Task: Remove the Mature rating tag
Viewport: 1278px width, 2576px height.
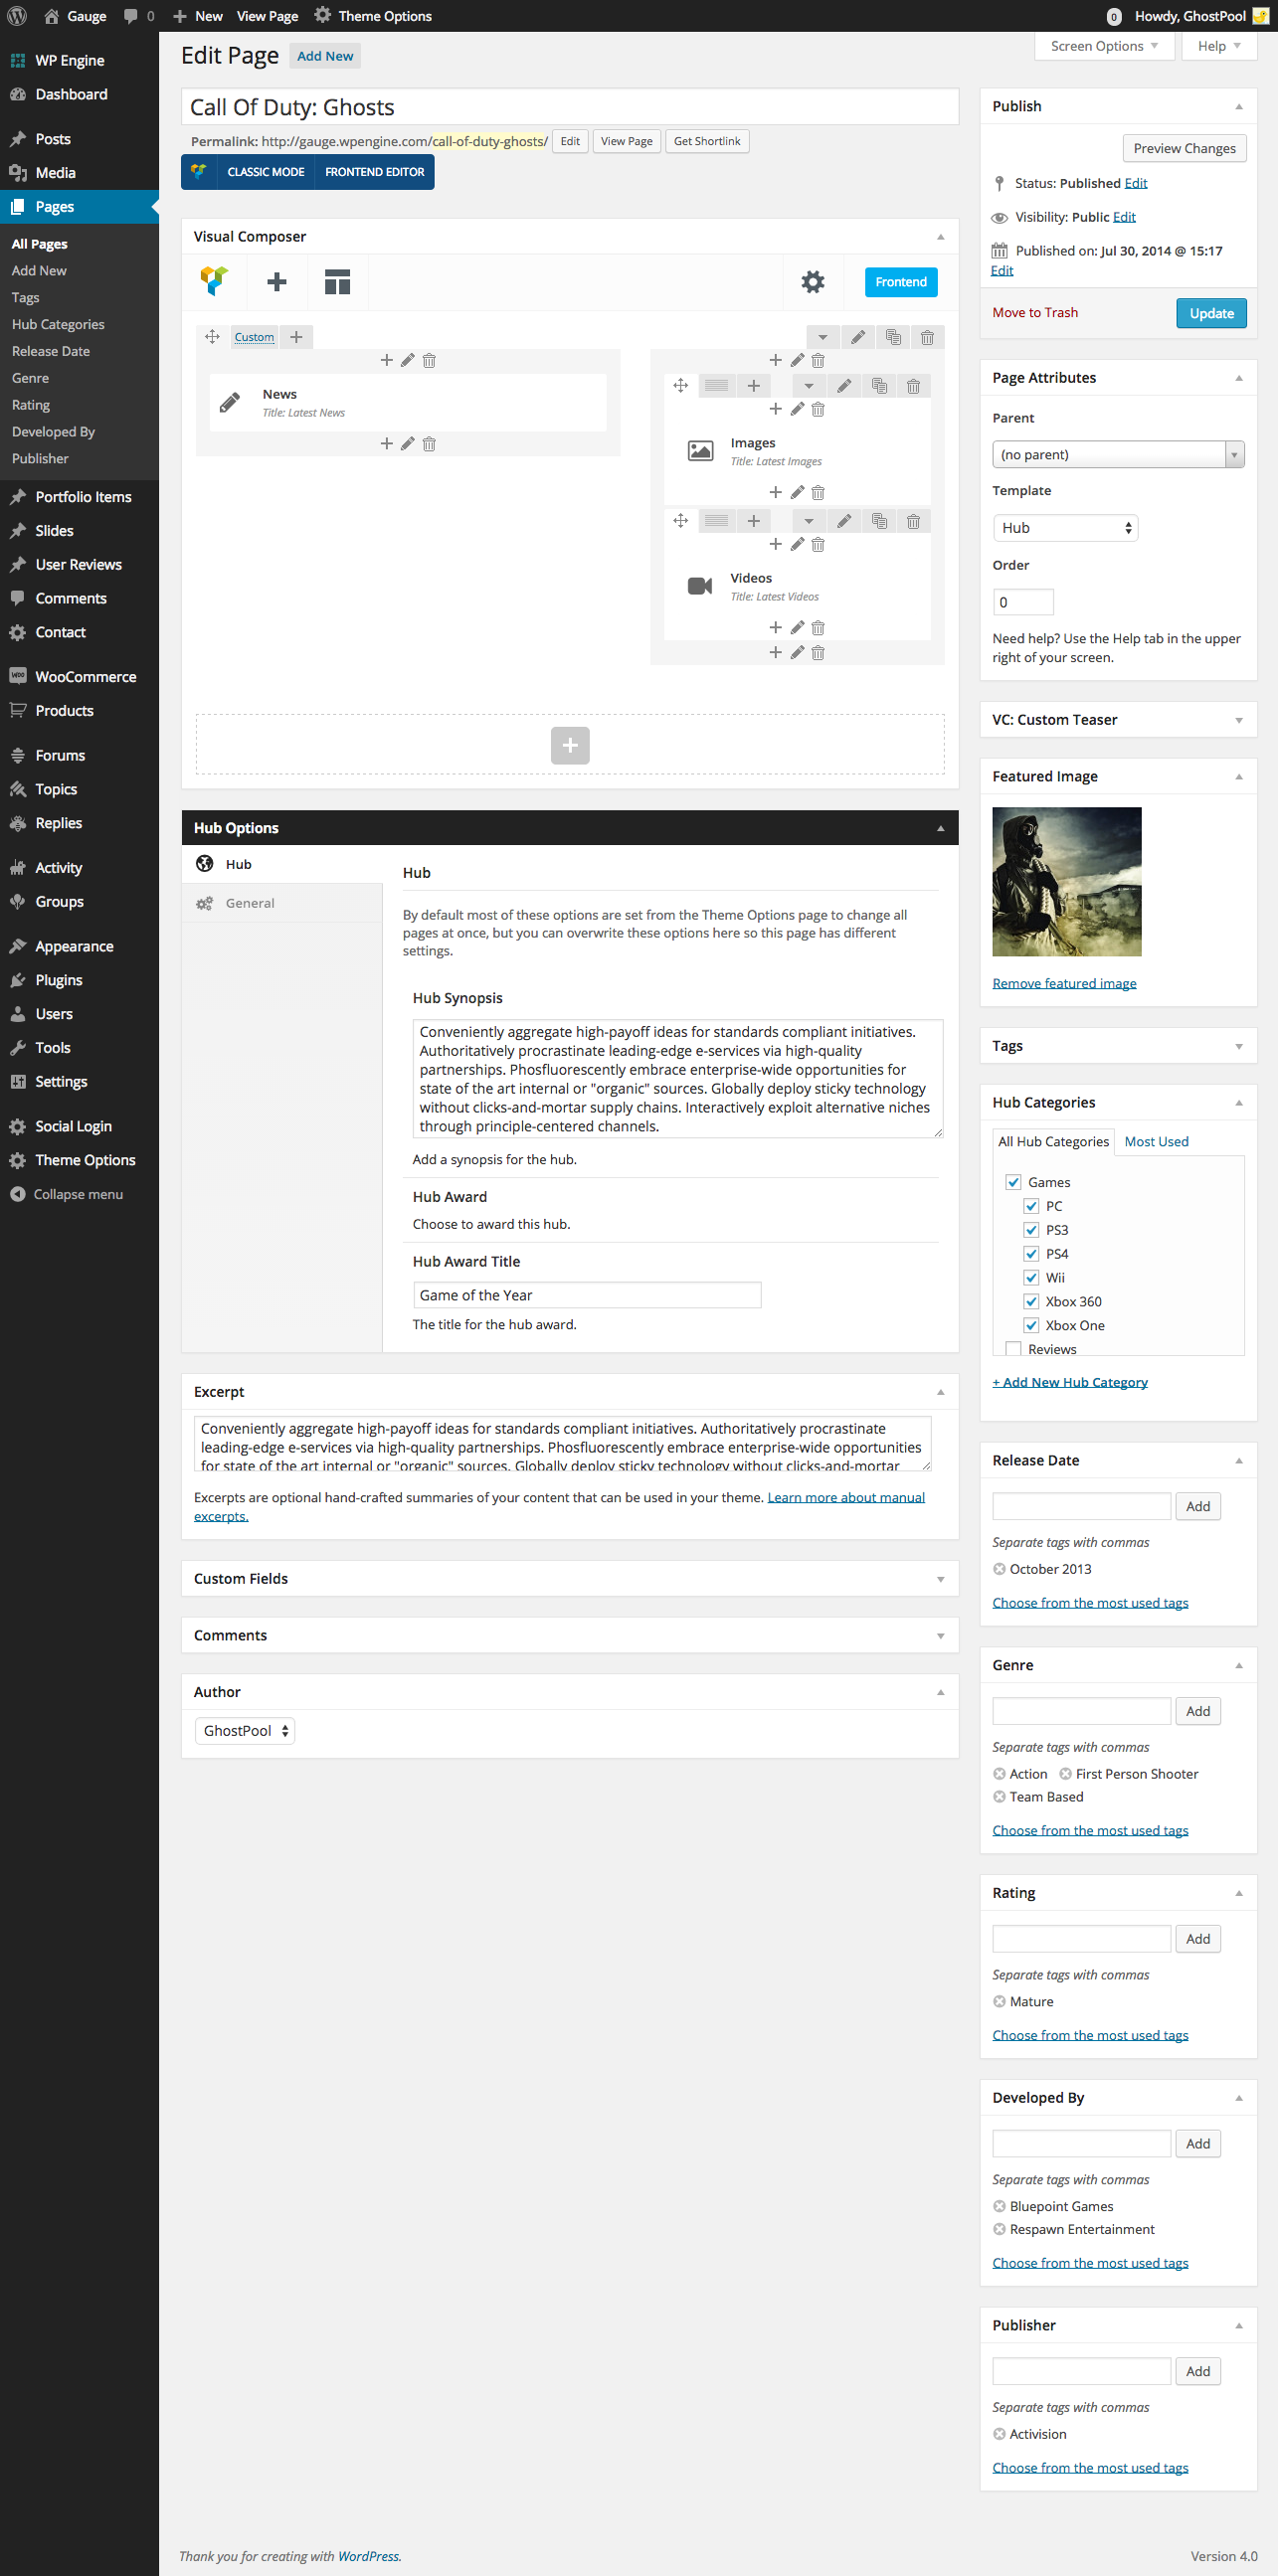Action: coord(999,2001)
